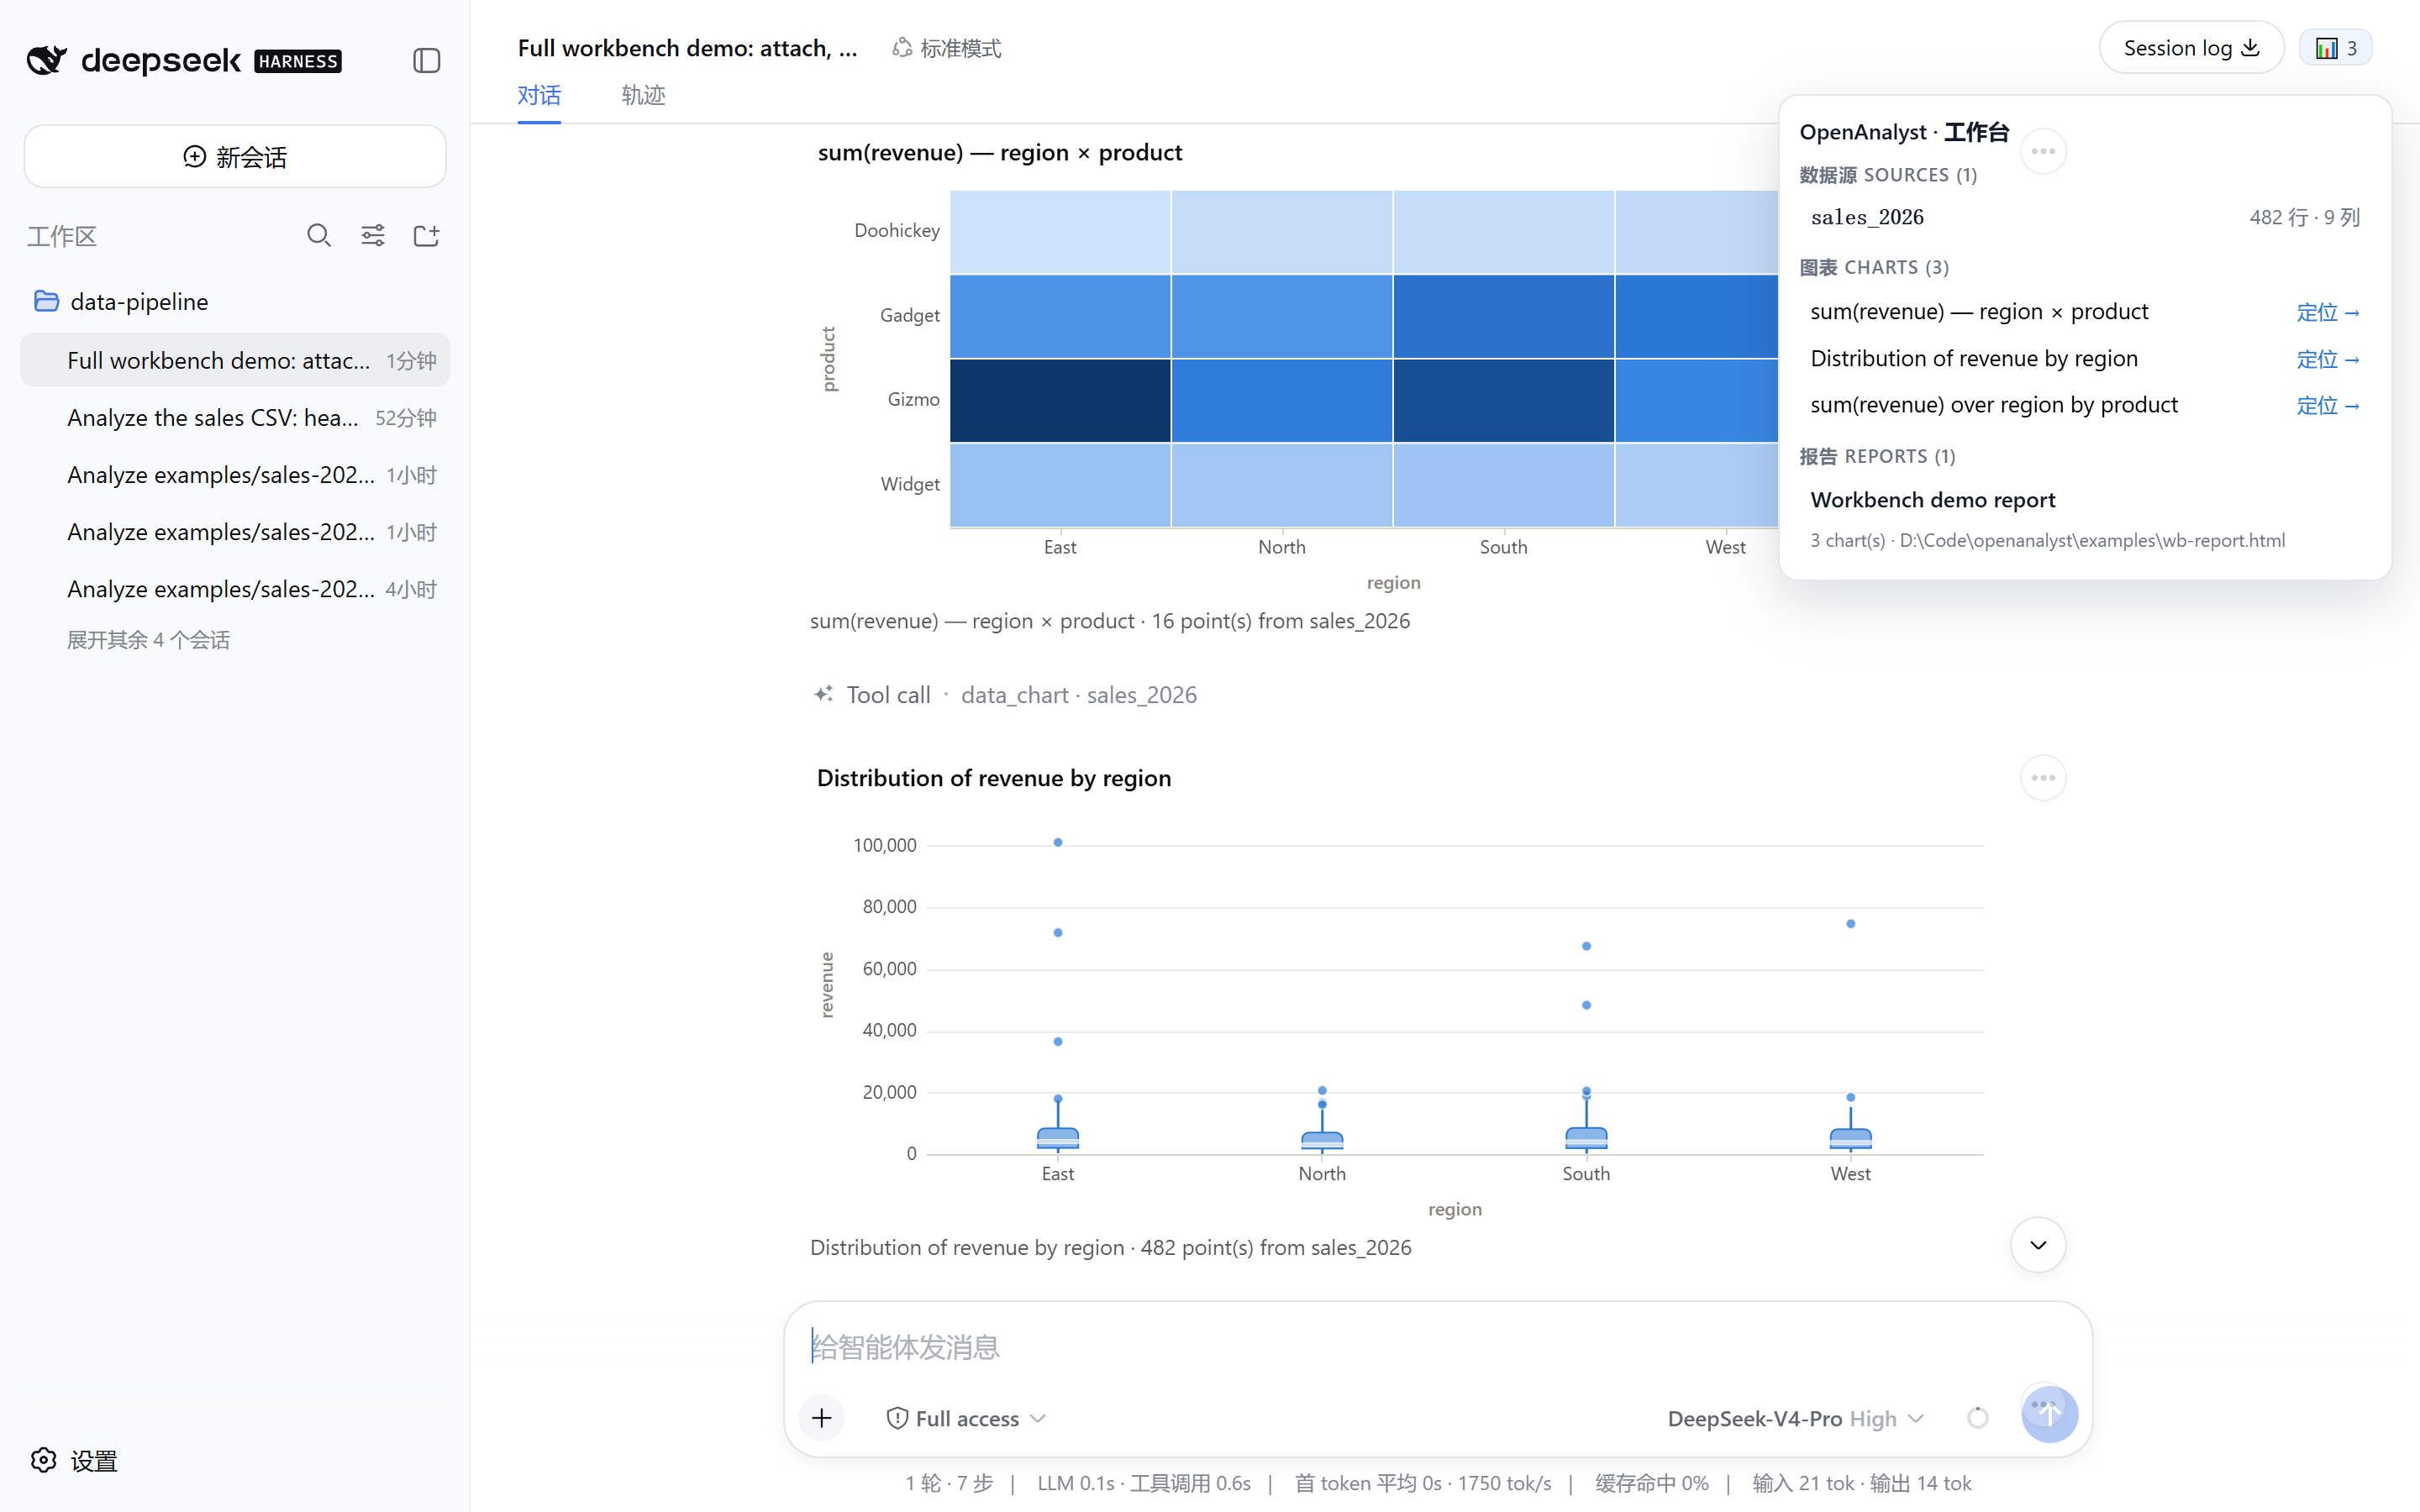2420x1512 pixels.
Task: Click the Doohickey East heatmap cell
Action: [x=1060, y=231]
